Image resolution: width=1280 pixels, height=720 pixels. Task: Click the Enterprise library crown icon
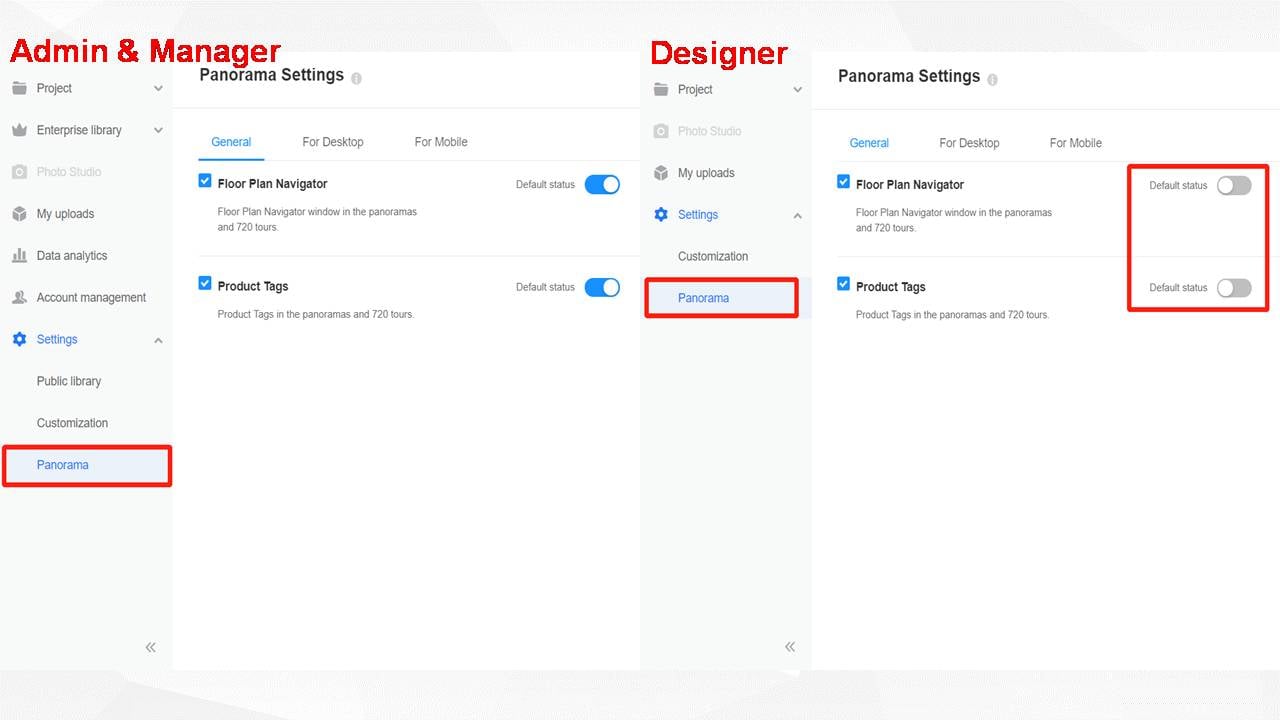pos(19,130)
